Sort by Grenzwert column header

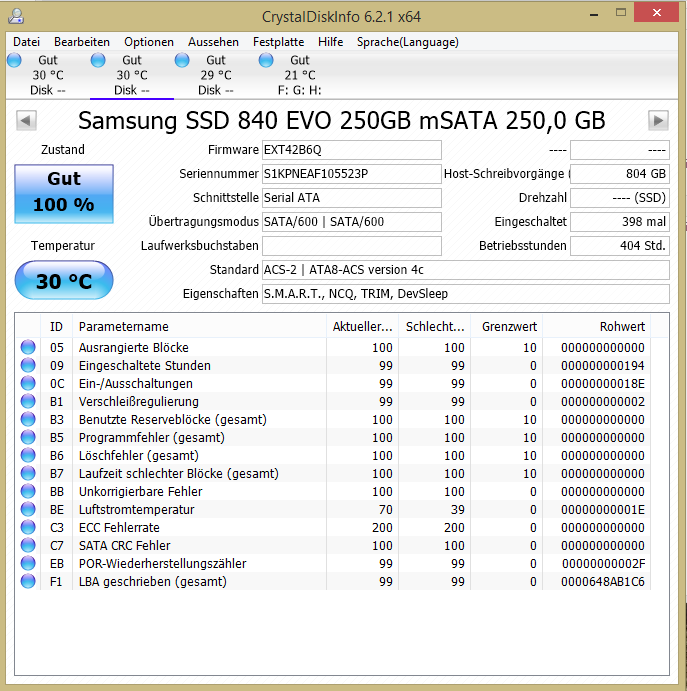click(x=507, y=327)
